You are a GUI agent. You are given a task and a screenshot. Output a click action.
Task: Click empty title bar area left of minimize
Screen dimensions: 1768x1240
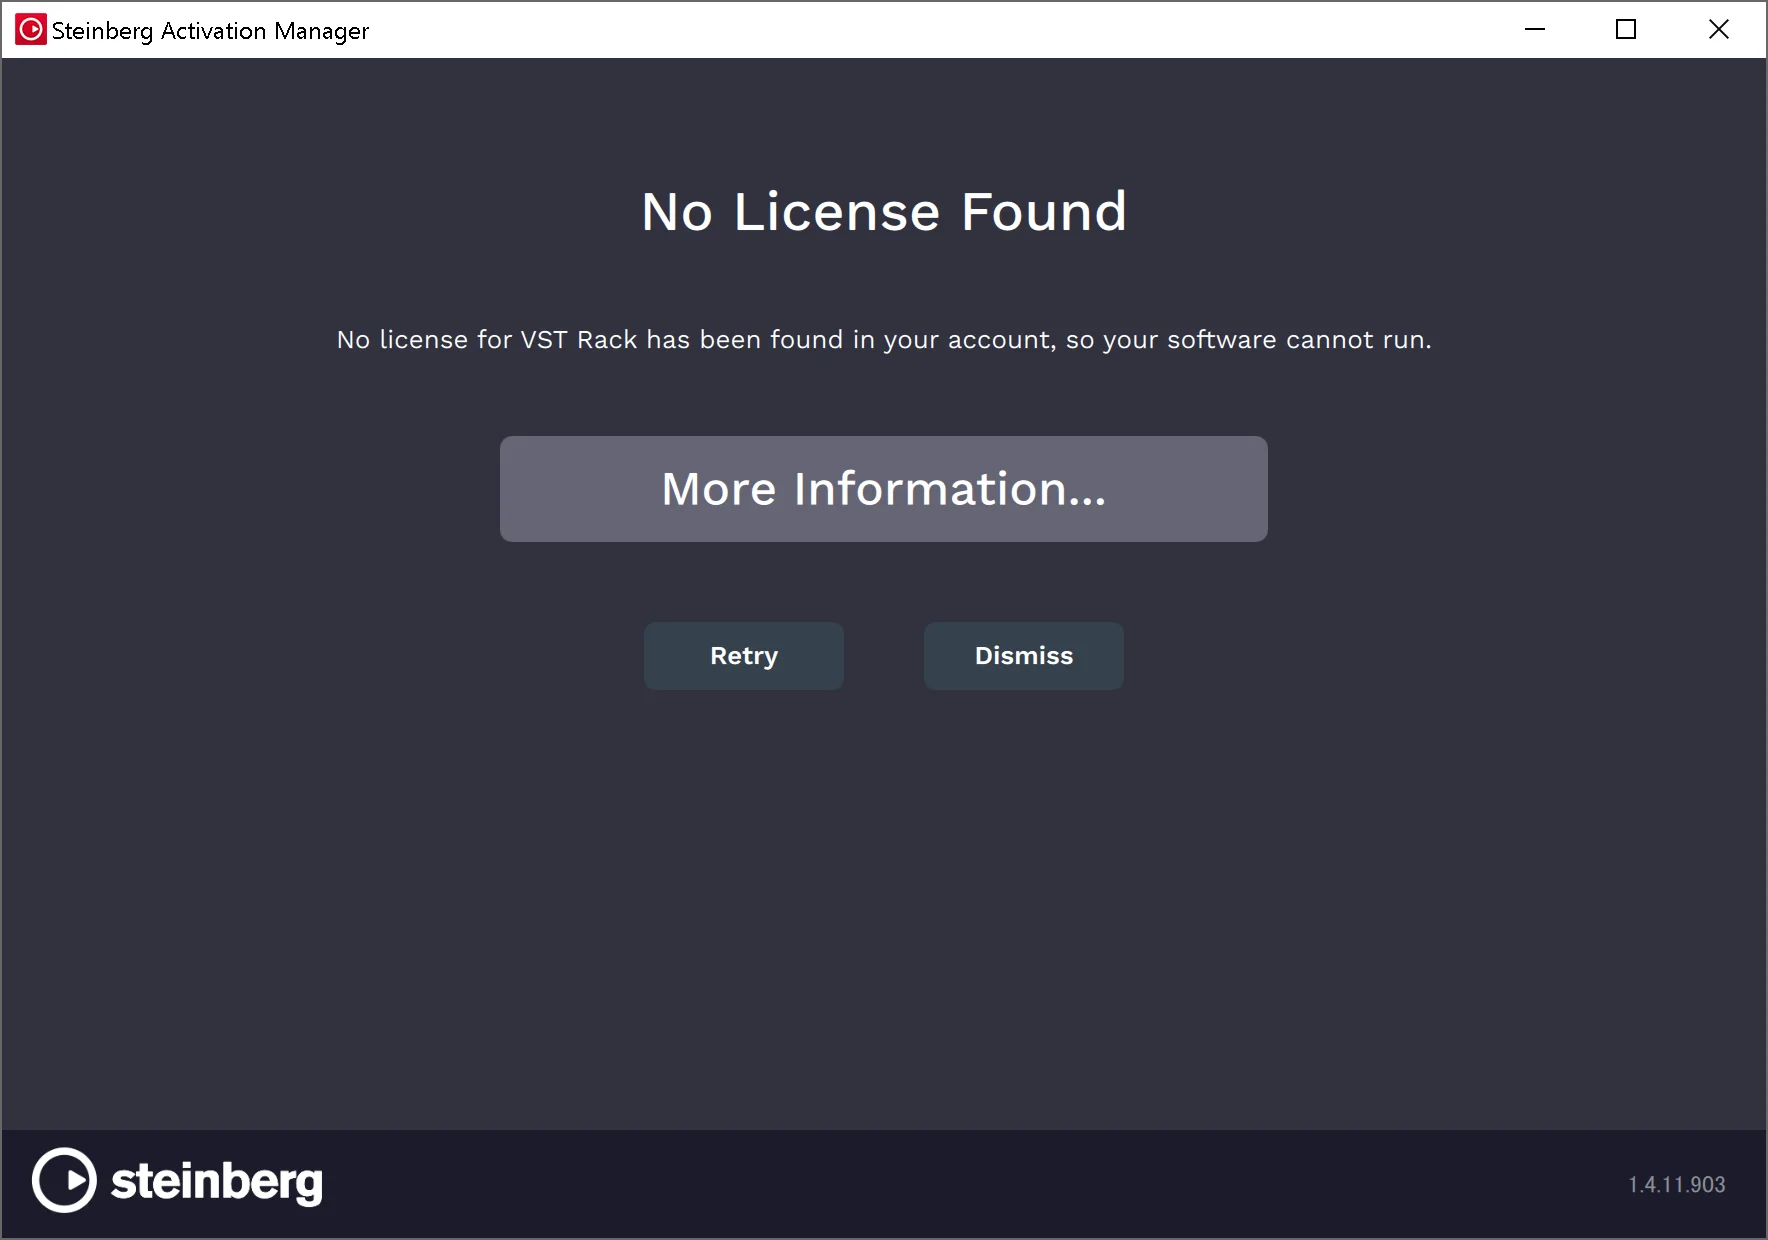[x=950, y=30]
